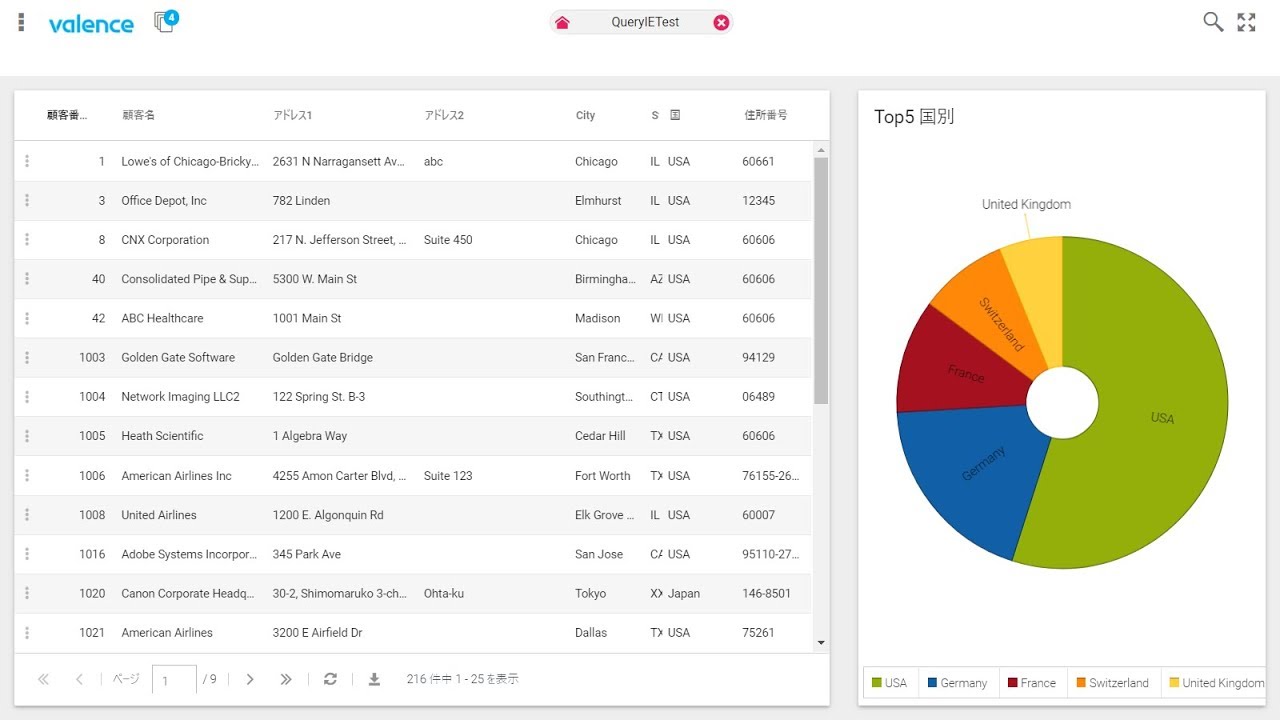The image size is (1280, 720).
Task: Sort by 顧客名 column header
Action: 139,115
